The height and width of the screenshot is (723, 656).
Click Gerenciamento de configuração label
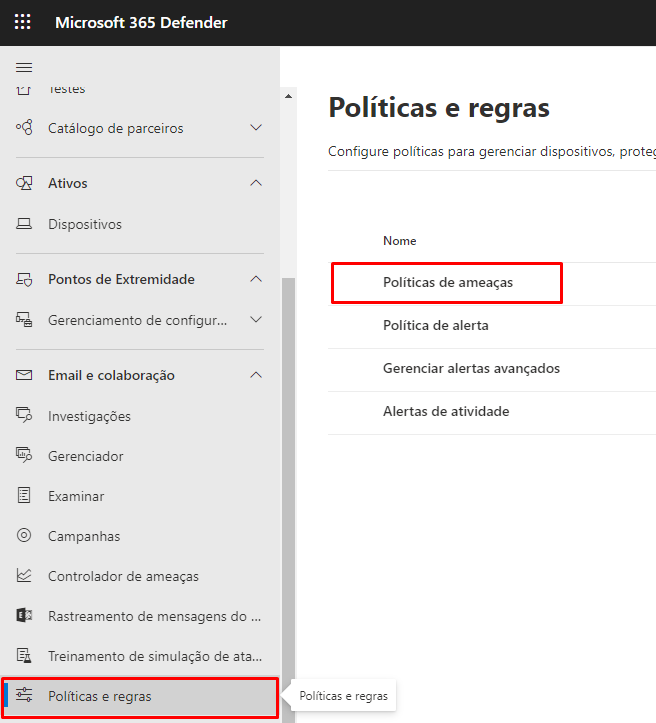click(137, 320)
